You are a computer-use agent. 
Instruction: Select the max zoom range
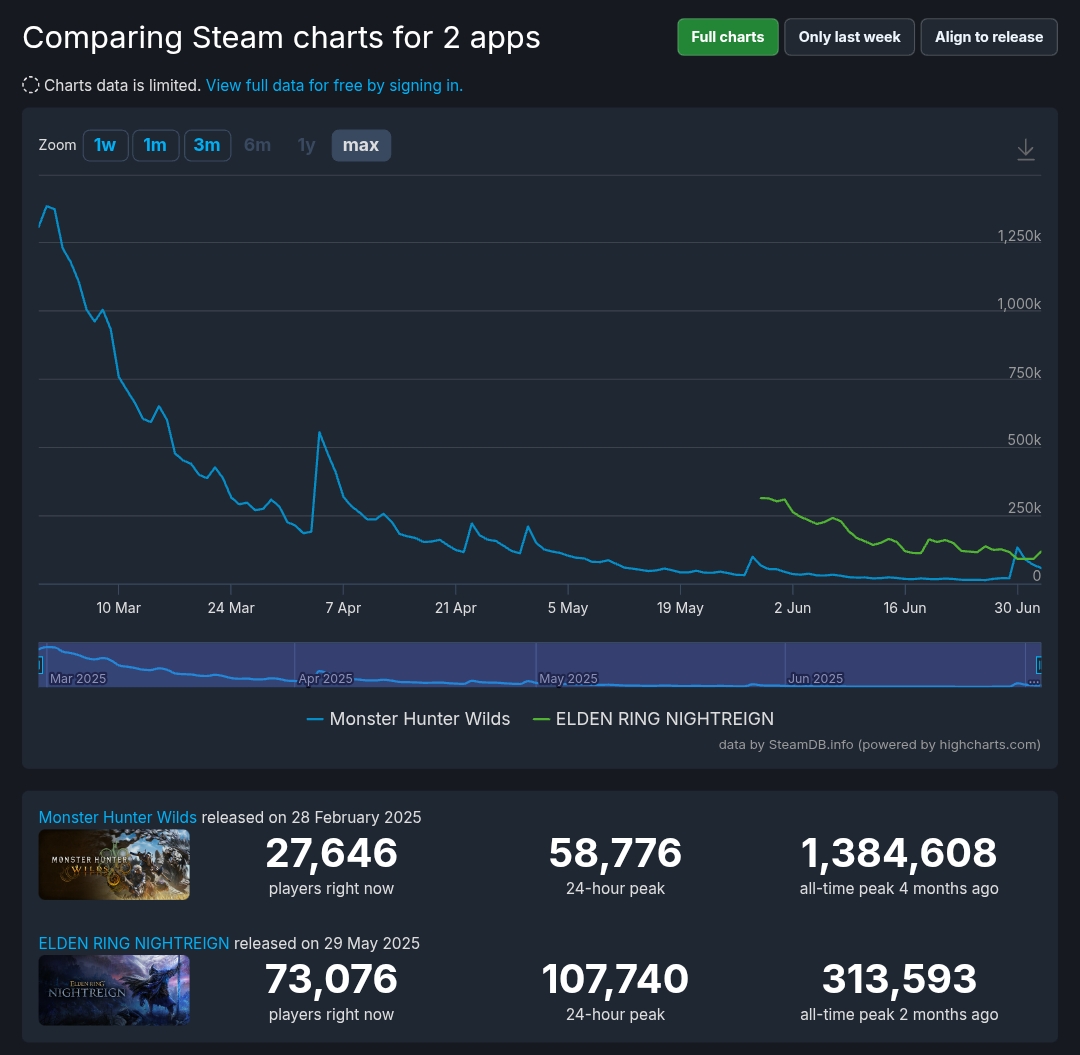pyautogui.click(x=361, y=145)
